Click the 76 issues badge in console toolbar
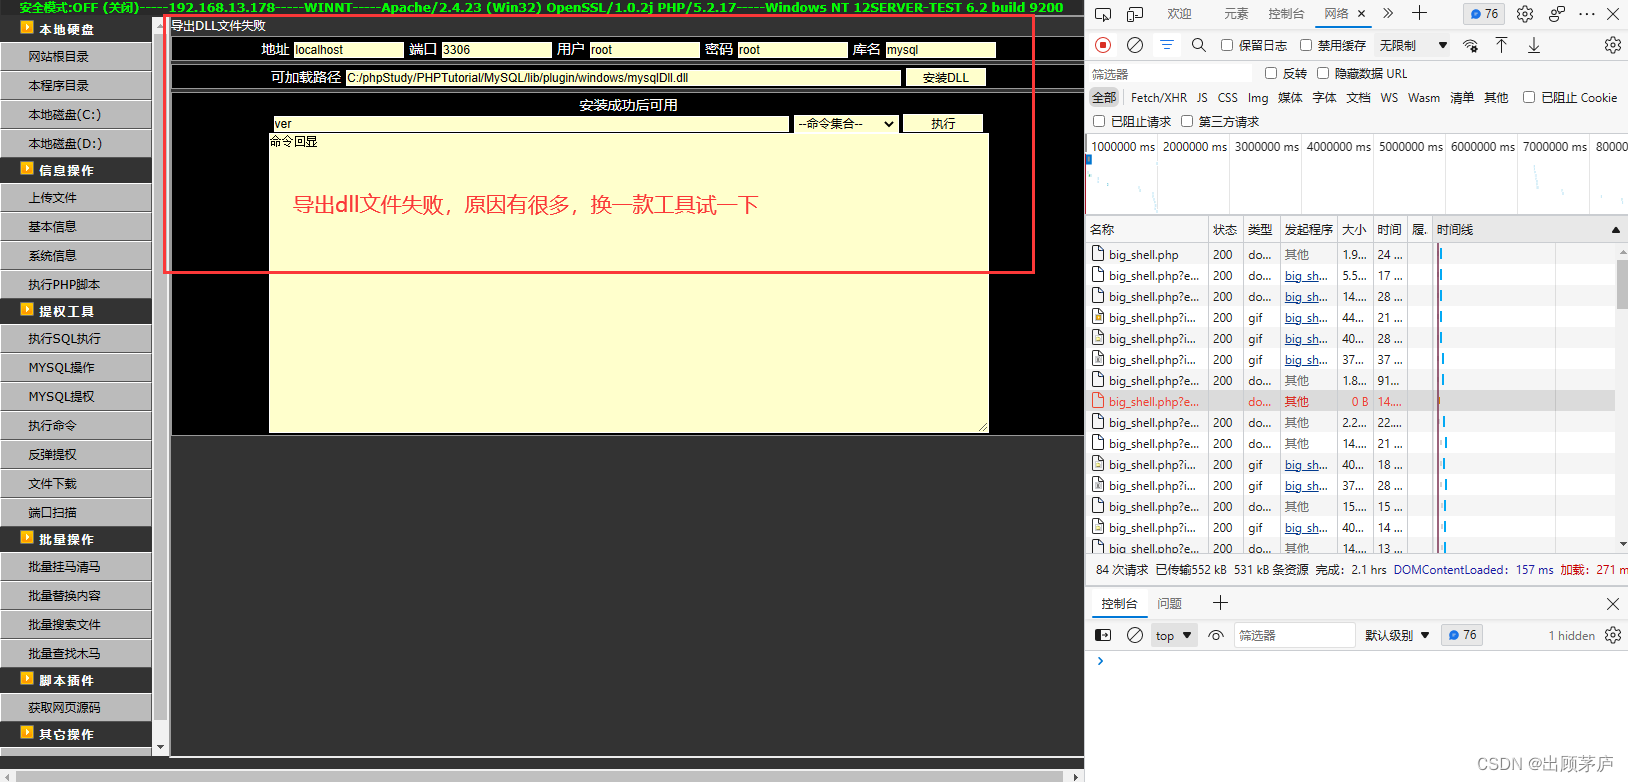 1462,635
